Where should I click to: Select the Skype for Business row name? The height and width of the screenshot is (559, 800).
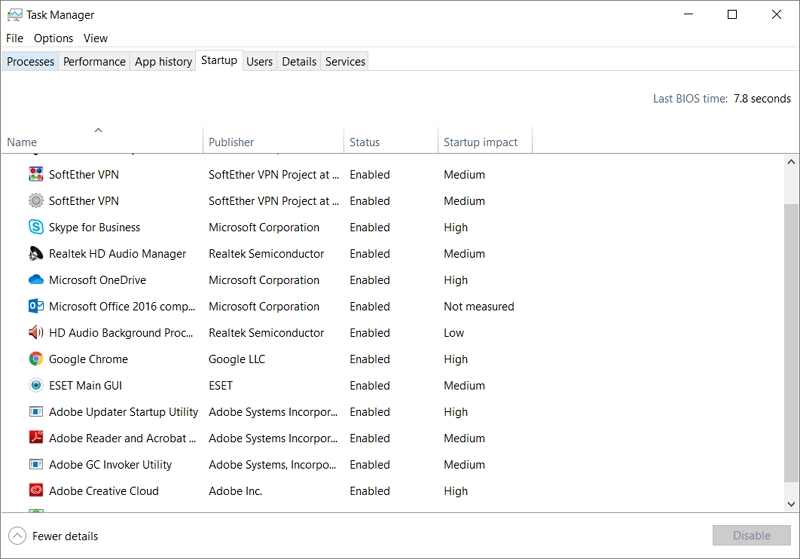(x=94, y=227)
